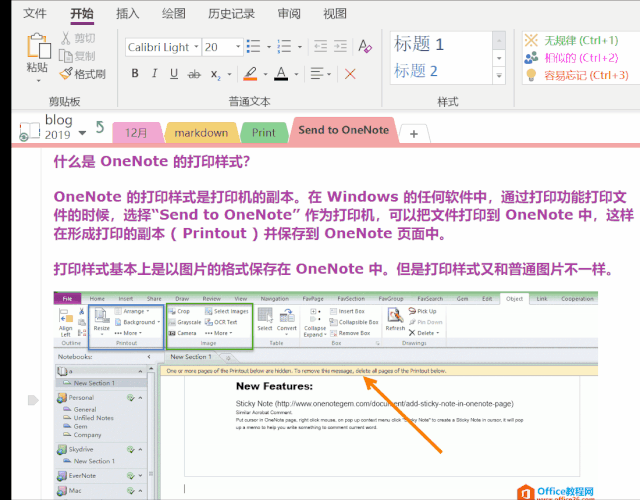The height and width of the screenshot is (500, 640).
Task: Click the green undo arrow beside notebook
Action: (x=100, y=127)
